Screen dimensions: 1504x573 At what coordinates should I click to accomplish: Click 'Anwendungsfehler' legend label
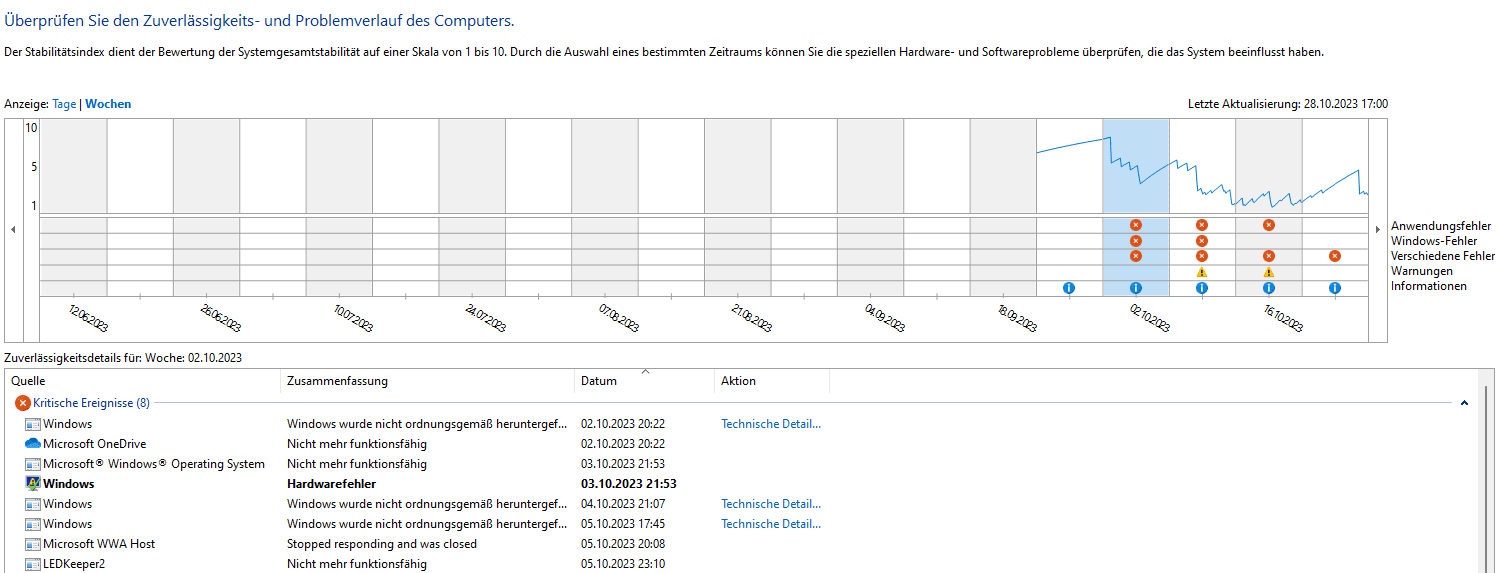click(1441, 226)
